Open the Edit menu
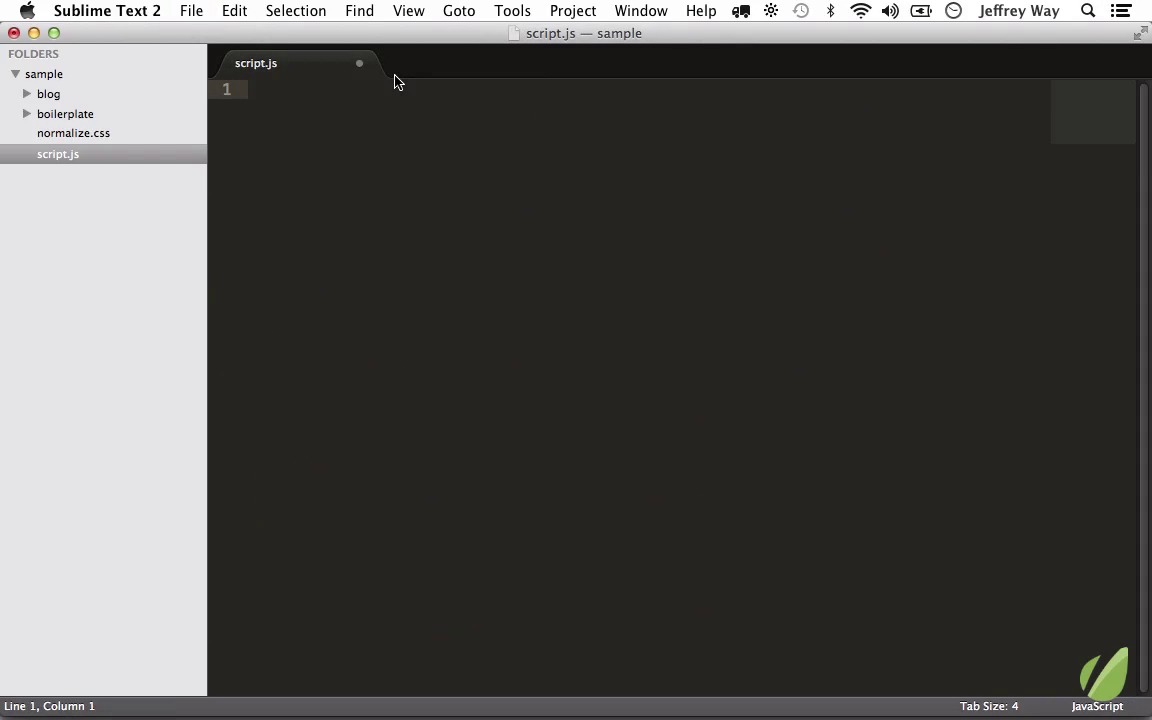 coord(234,11)
